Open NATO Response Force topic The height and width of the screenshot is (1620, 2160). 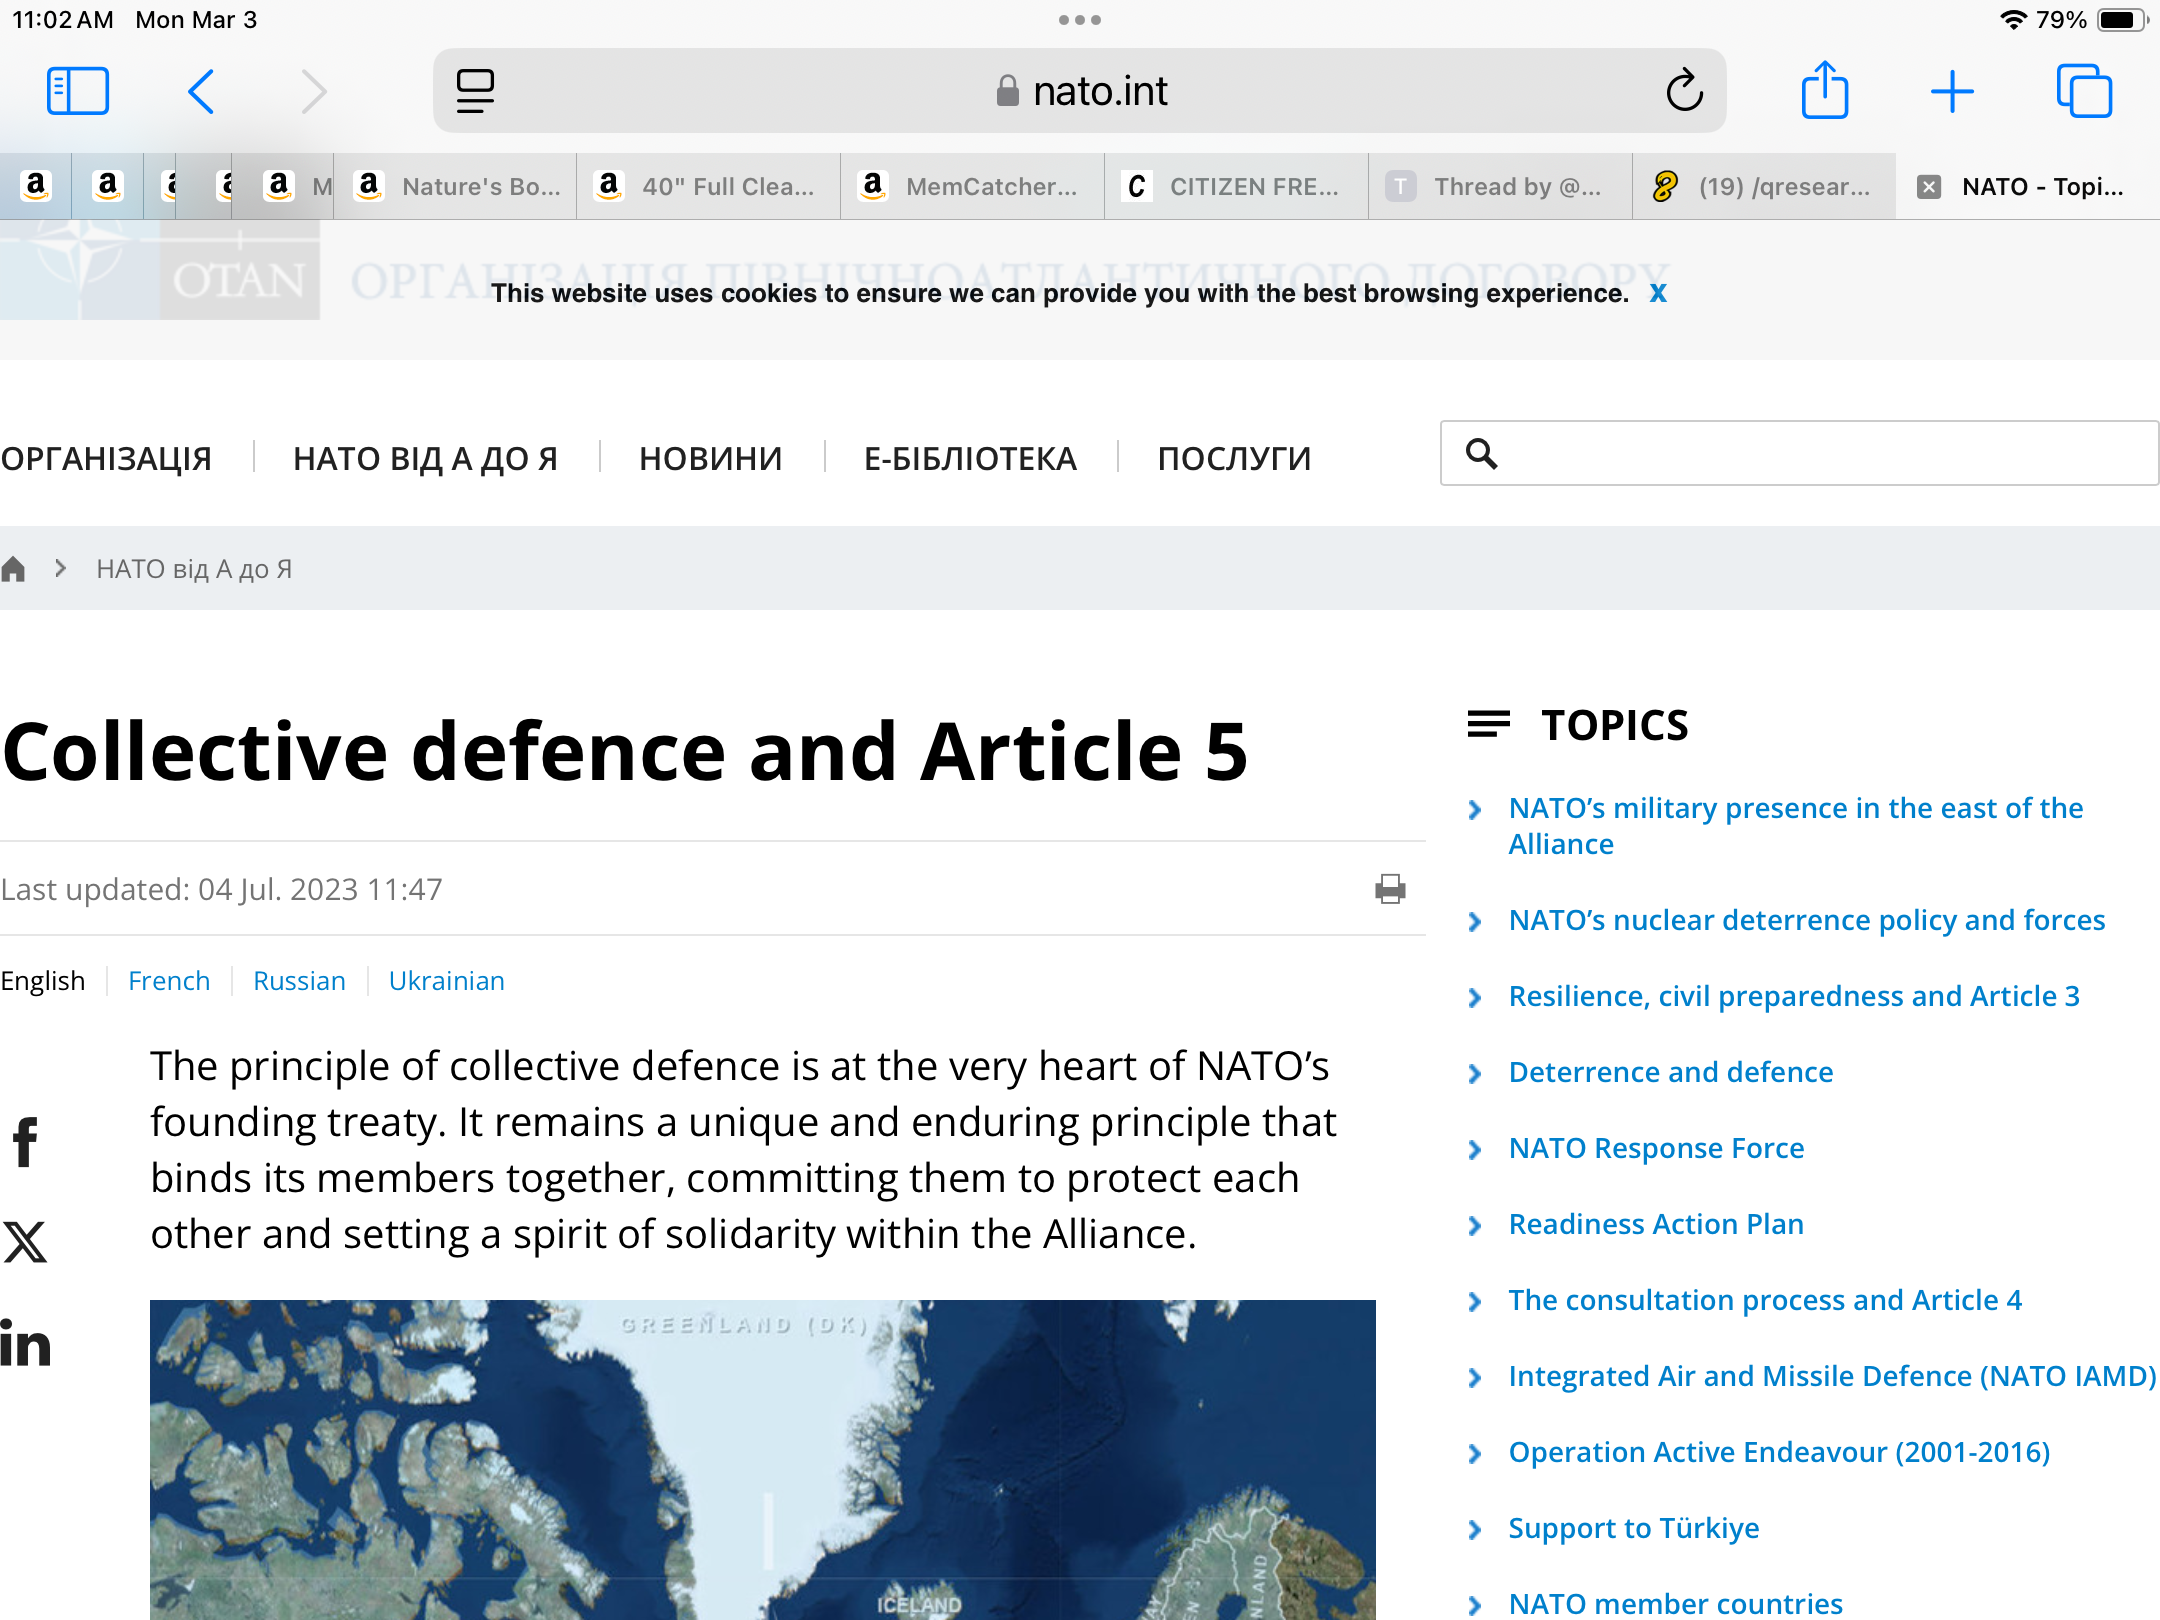click(x=1656, y=1147)
